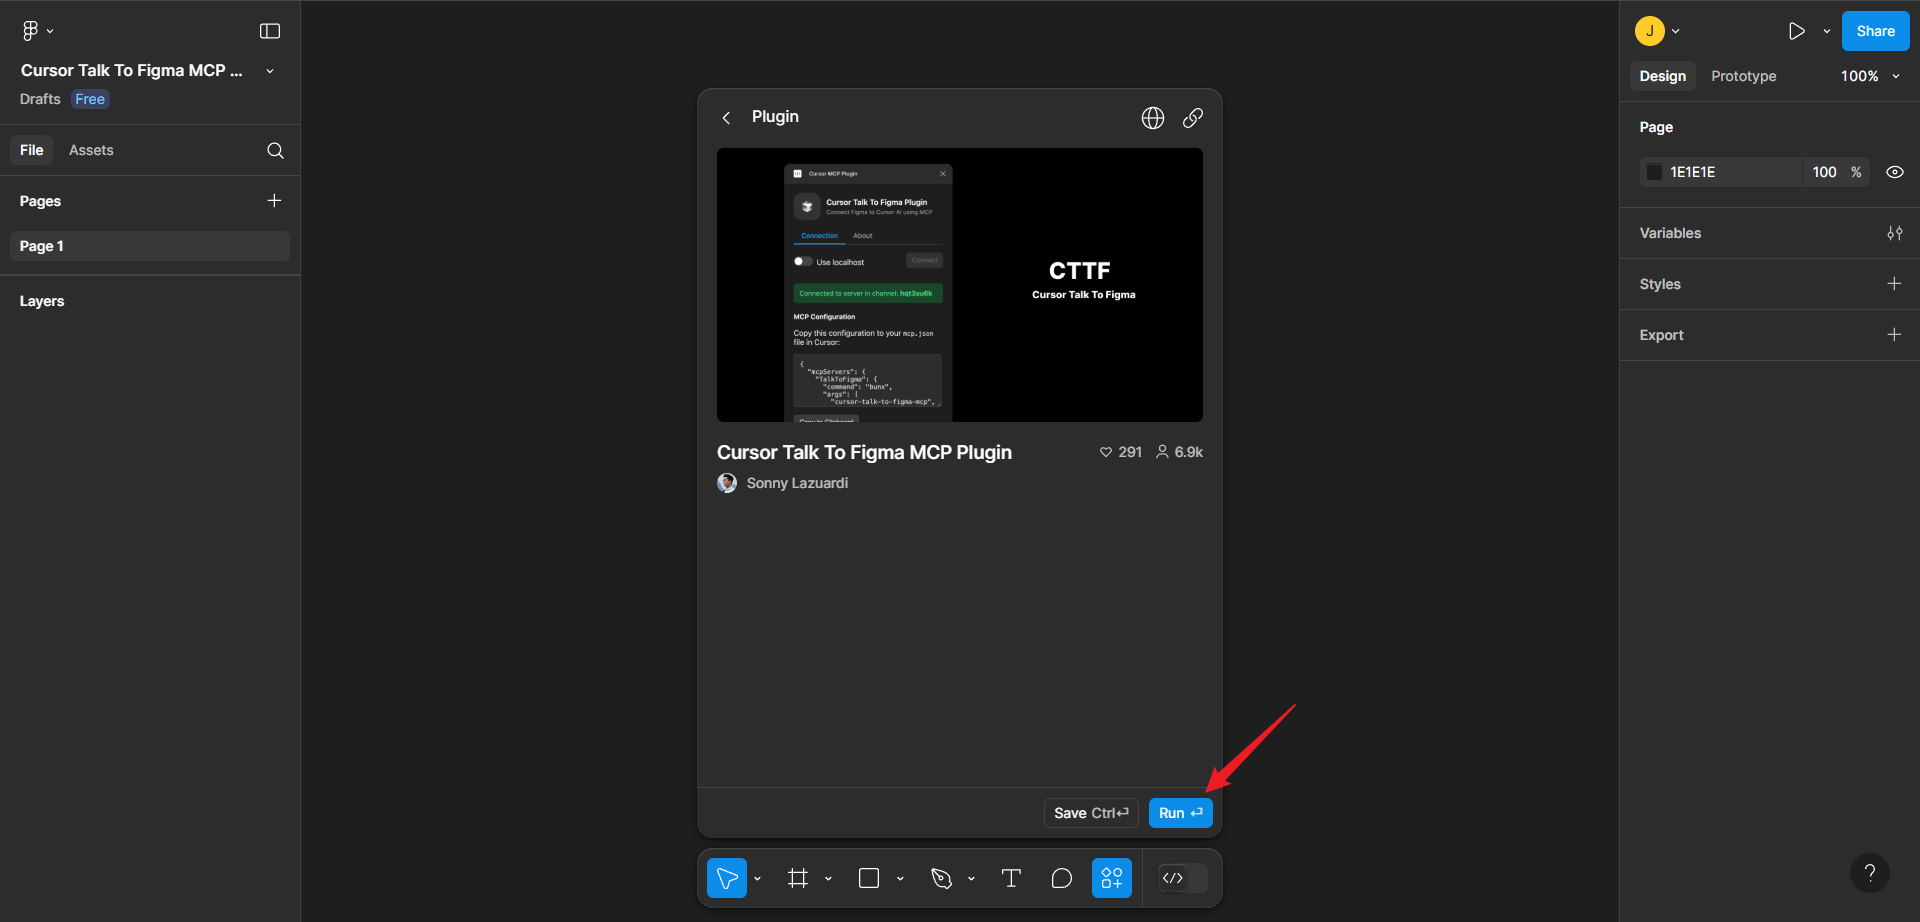The height and width of the screenshot is (922, 1920).
Task: Present prototype with play icon
Action: [x=1797, y=31]
